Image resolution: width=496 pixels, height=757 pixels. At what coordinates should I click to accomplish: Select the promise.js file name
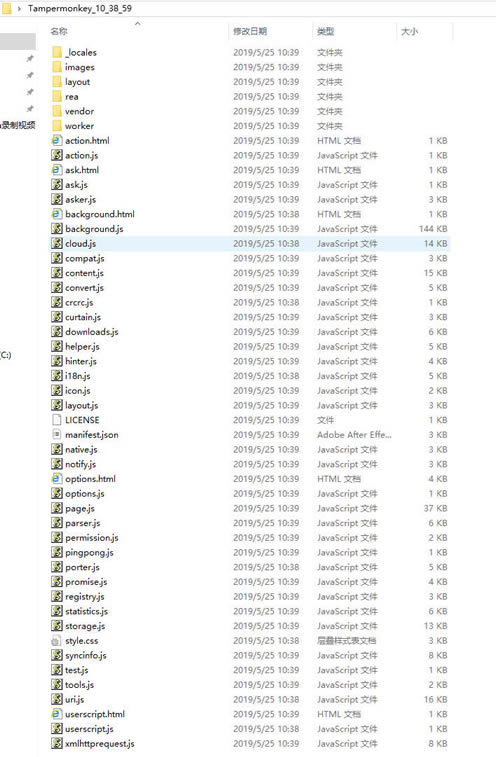click(x=86, y=582)
